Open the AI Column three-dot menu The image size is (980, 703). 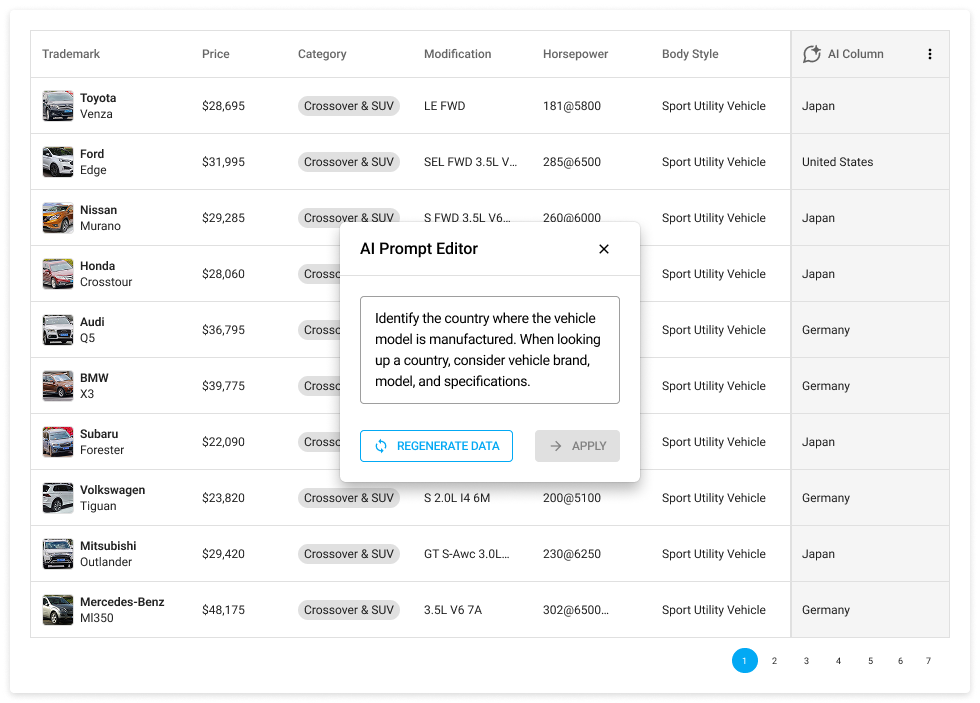pos(929,54)
